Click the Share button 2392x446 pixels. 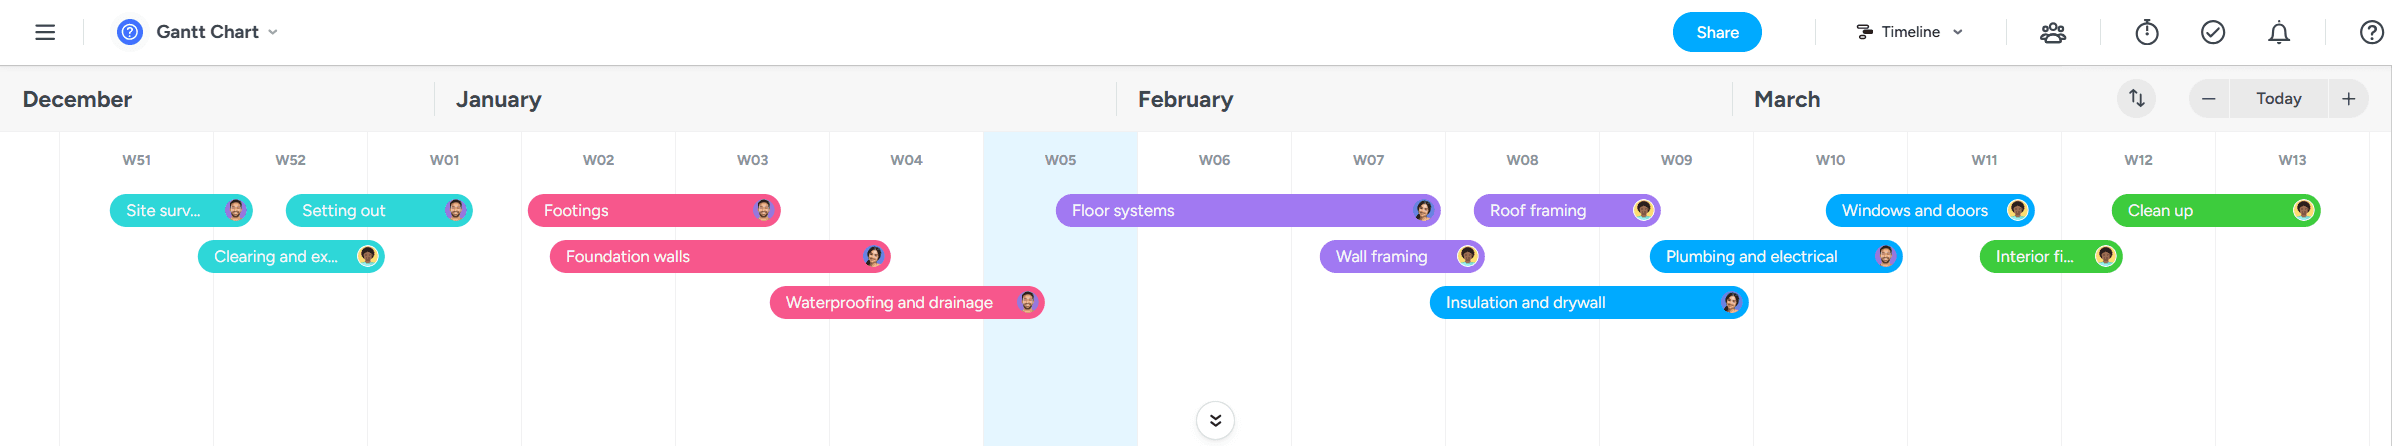(1717, 32)
